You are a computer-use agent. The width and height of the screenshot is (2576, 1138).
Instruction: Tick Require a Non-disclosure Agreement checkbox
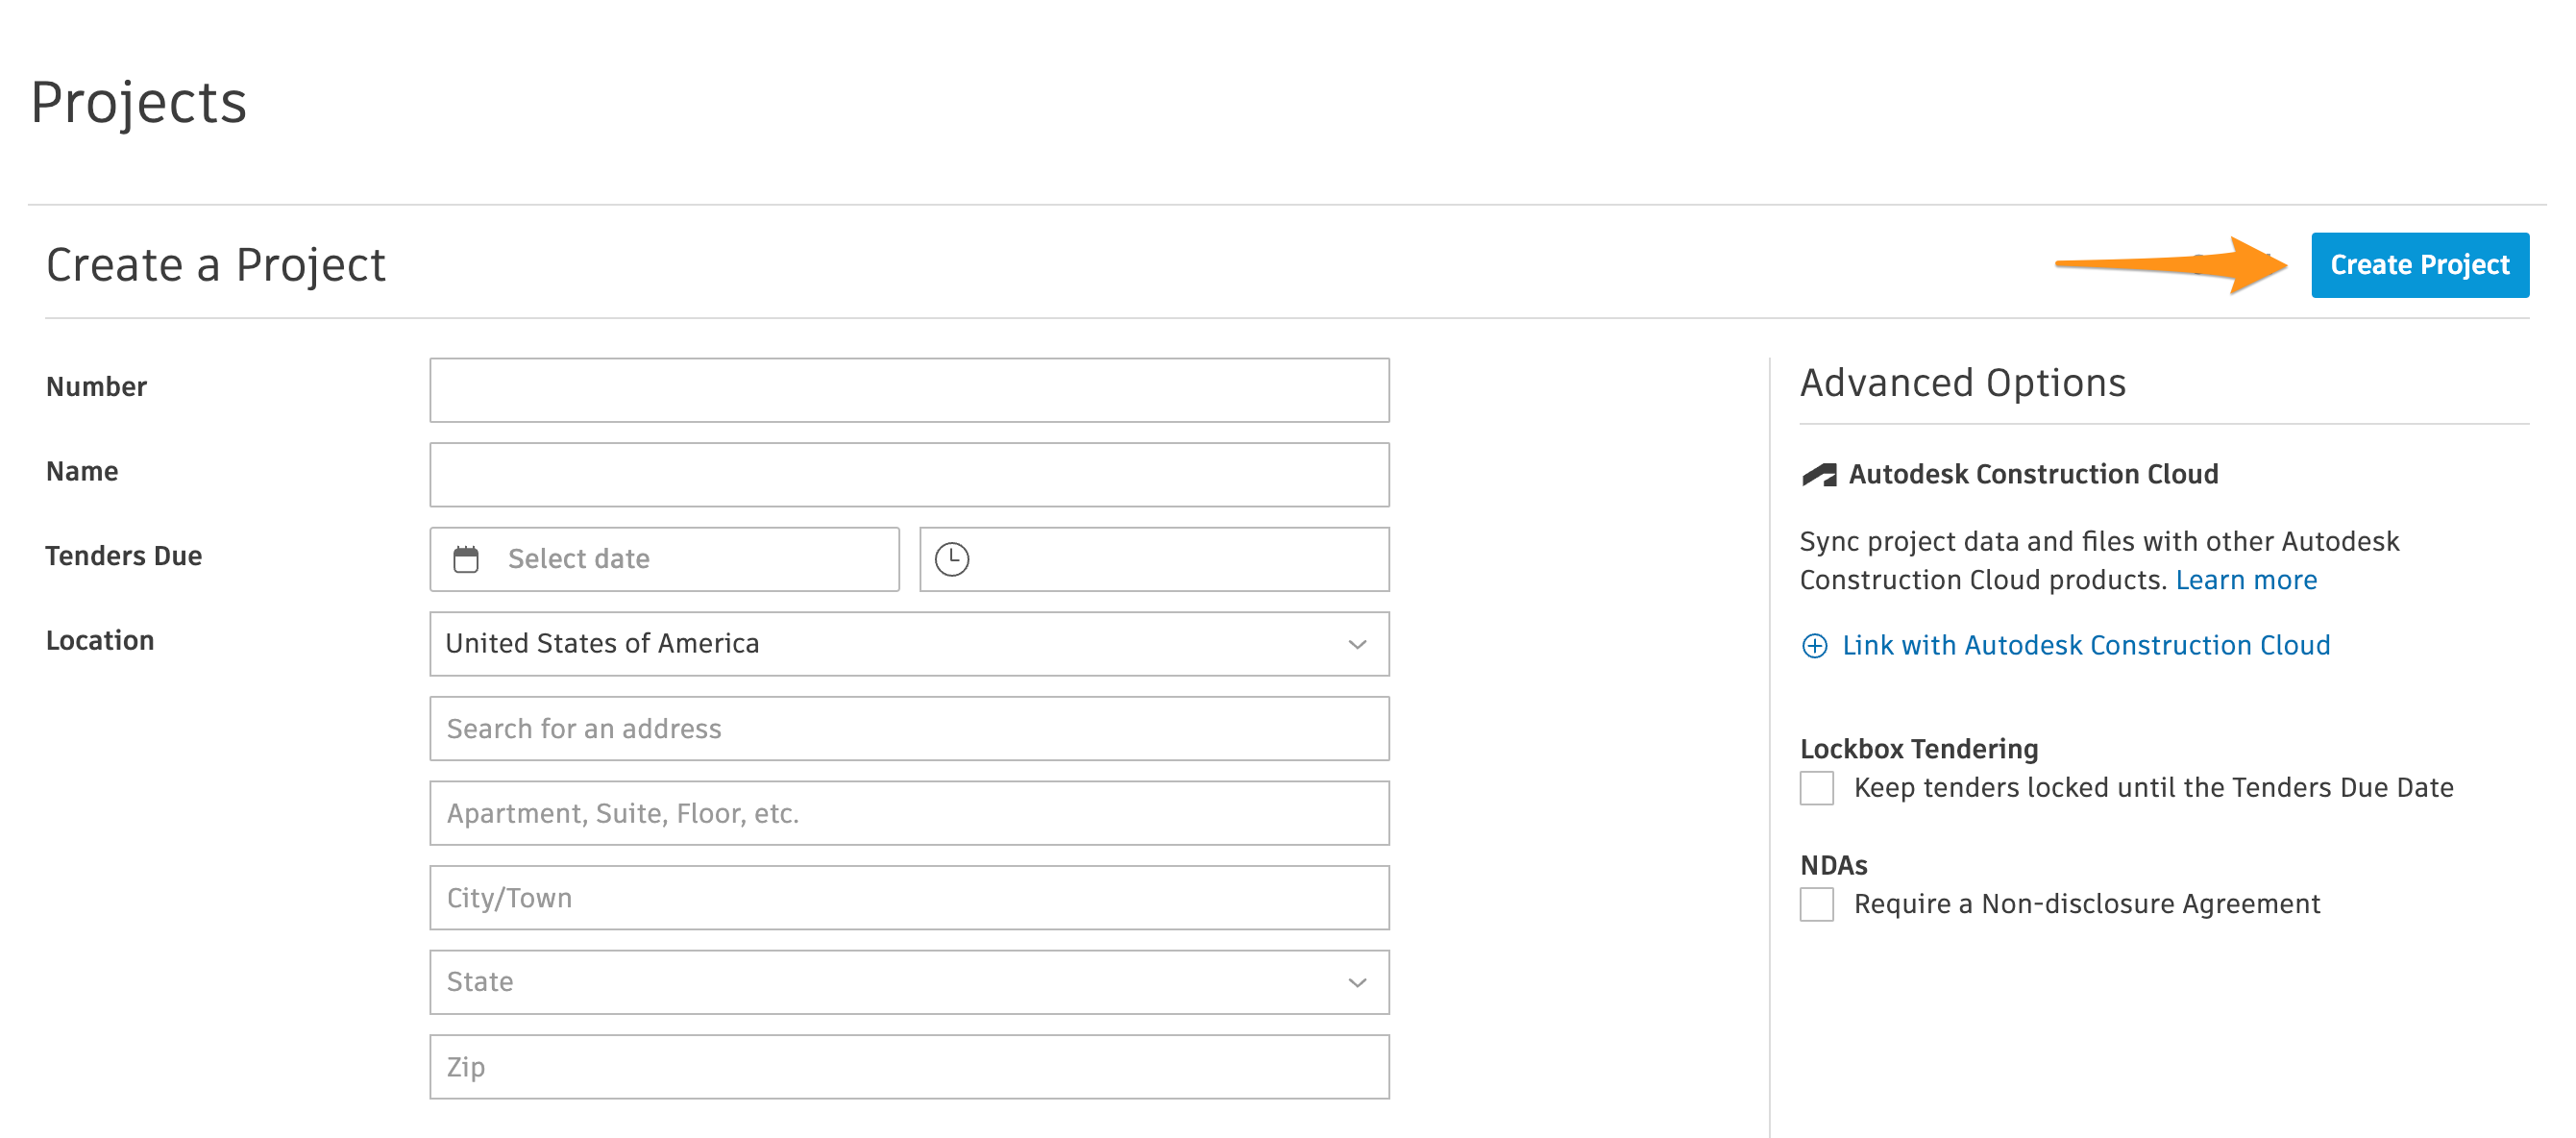[1816, 904]
